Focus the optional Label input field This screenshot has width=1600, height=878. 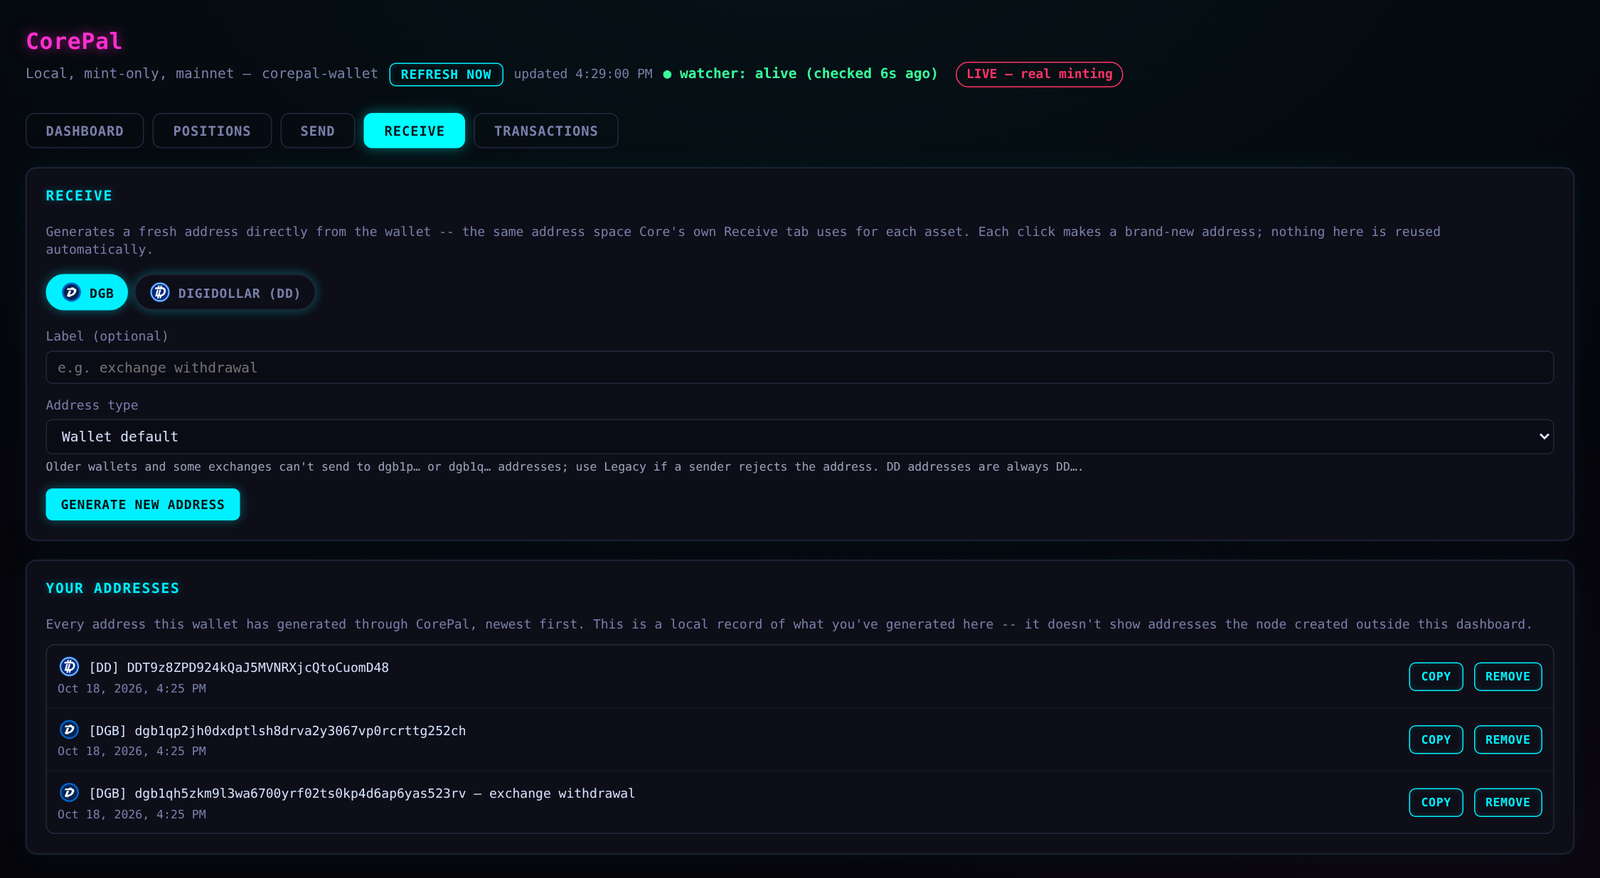(x=799, y=367)
